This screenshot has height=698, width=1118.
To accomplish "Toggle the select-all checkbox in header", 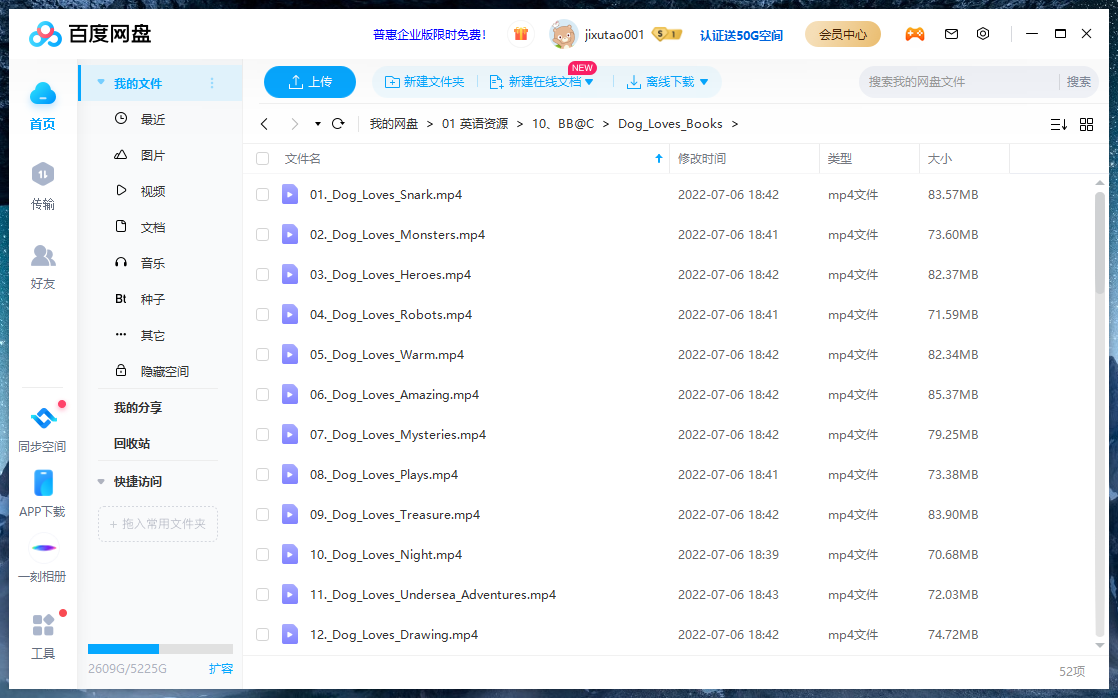I will [x=262, y=159].
